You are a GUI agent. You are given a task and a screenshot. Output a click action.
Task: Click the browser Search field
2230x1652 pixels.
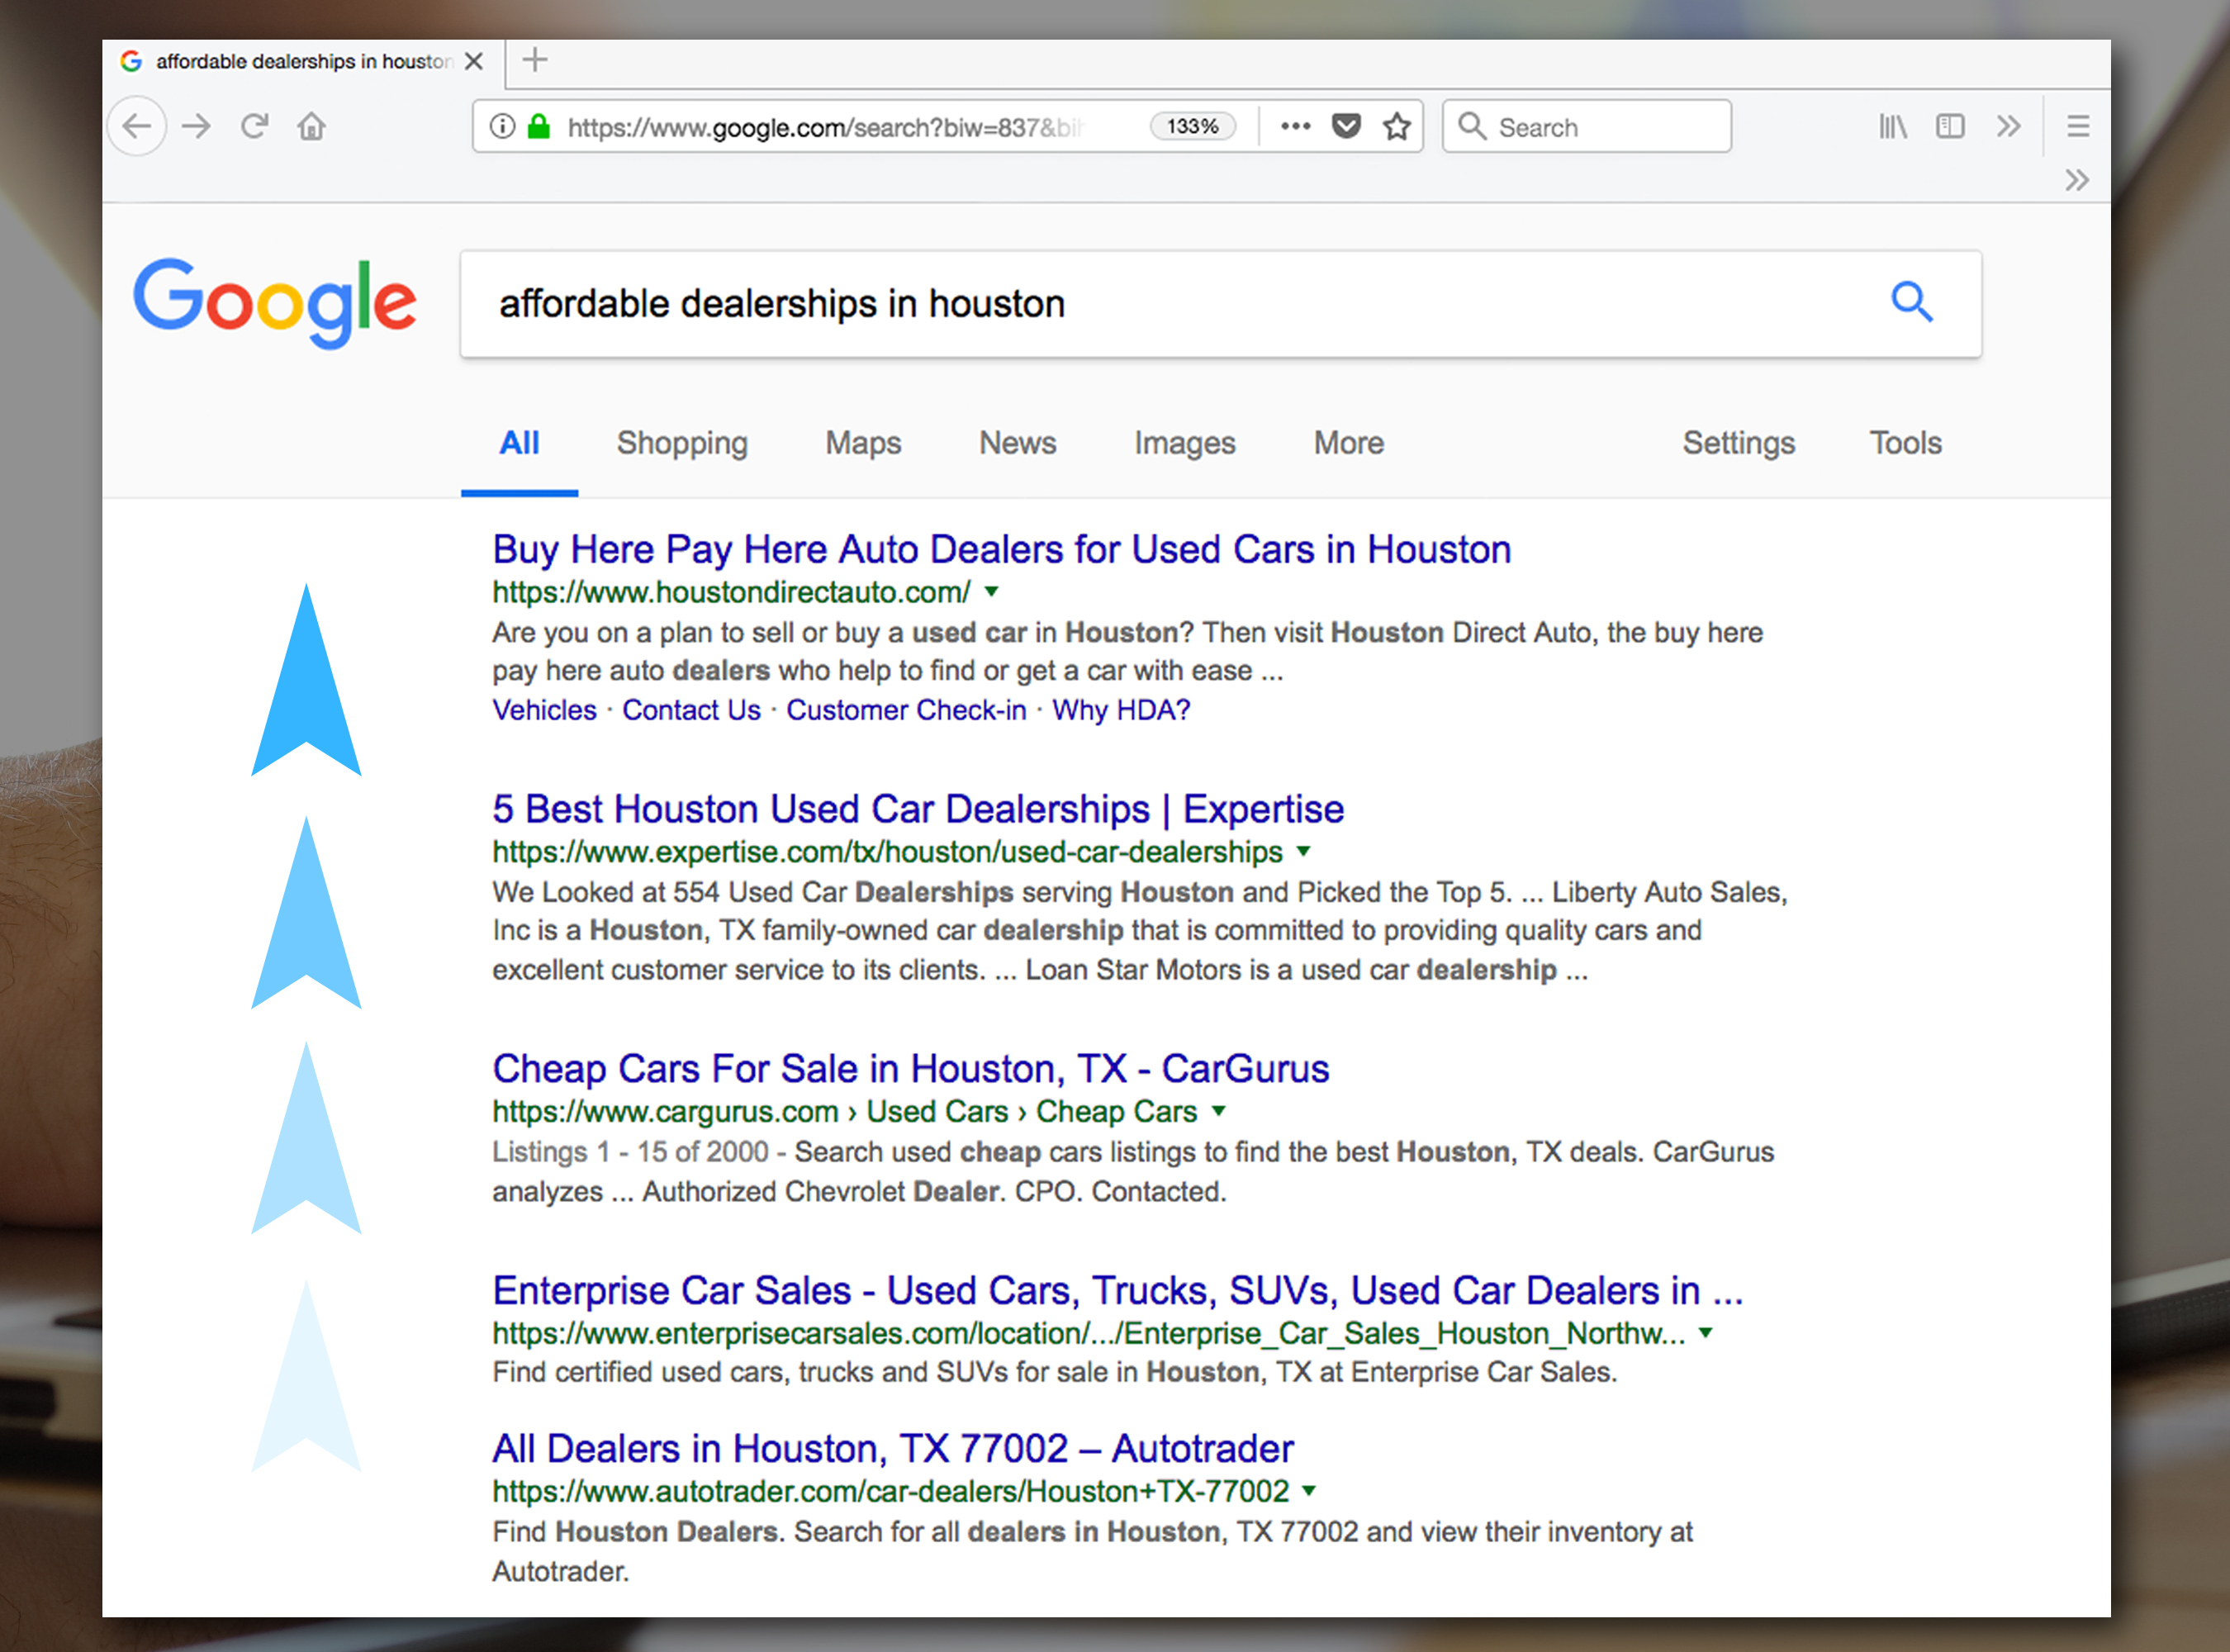1586,126
